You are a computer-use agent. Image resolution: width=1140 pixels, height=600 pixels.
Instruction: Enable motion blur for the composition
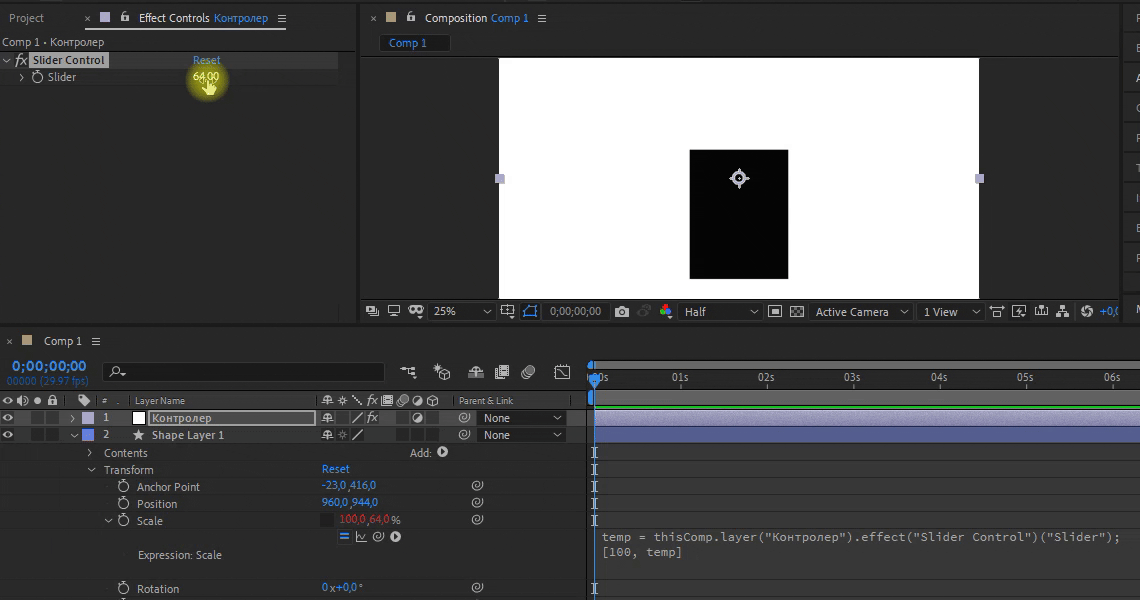(529, 372)
